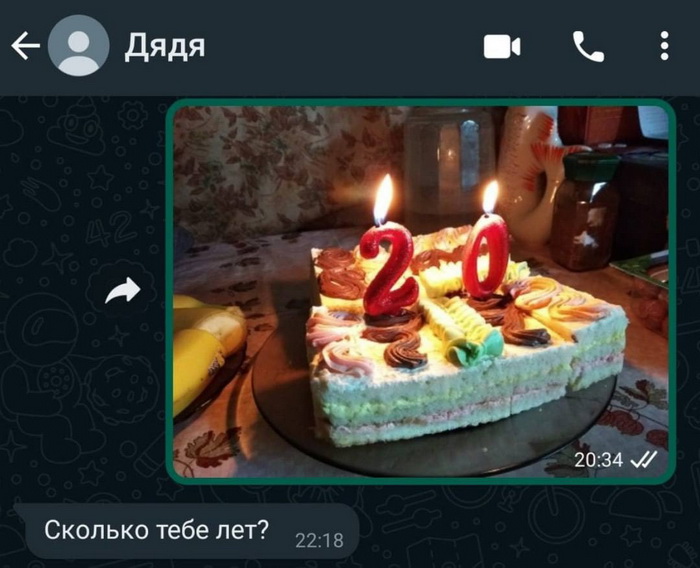Click the received message bubble tail
This screenshot has height=568, width=700.
pyautogui.click(x=20, y=509)
